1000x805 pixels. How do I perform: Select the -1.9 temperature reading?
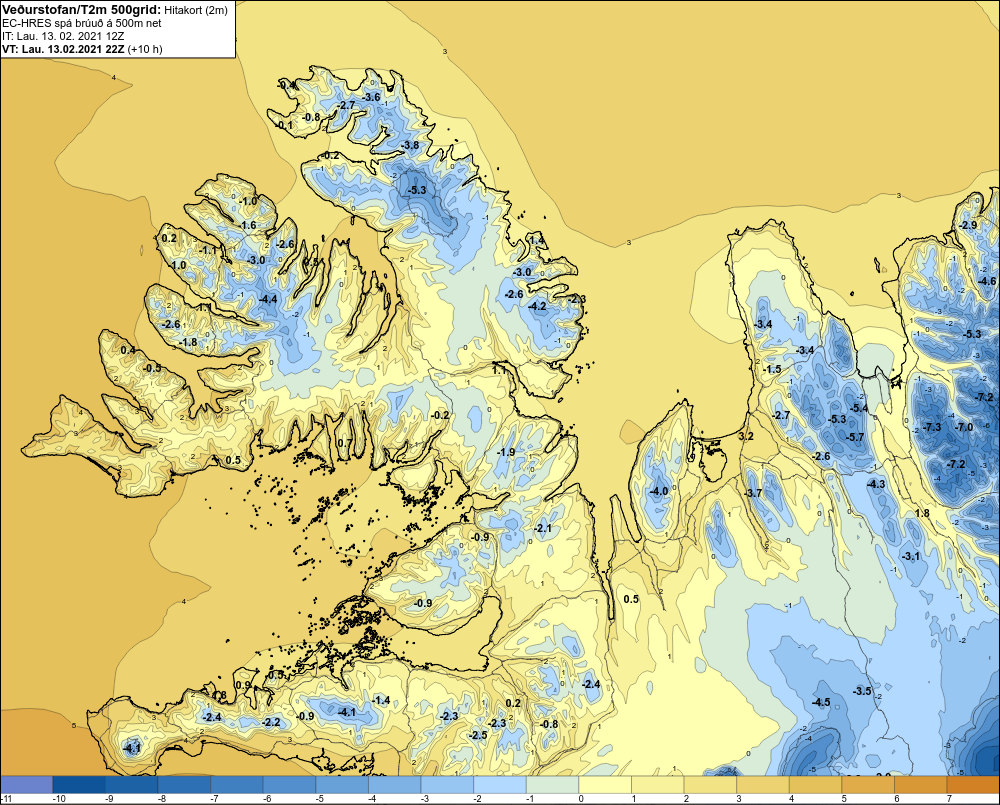506,452
